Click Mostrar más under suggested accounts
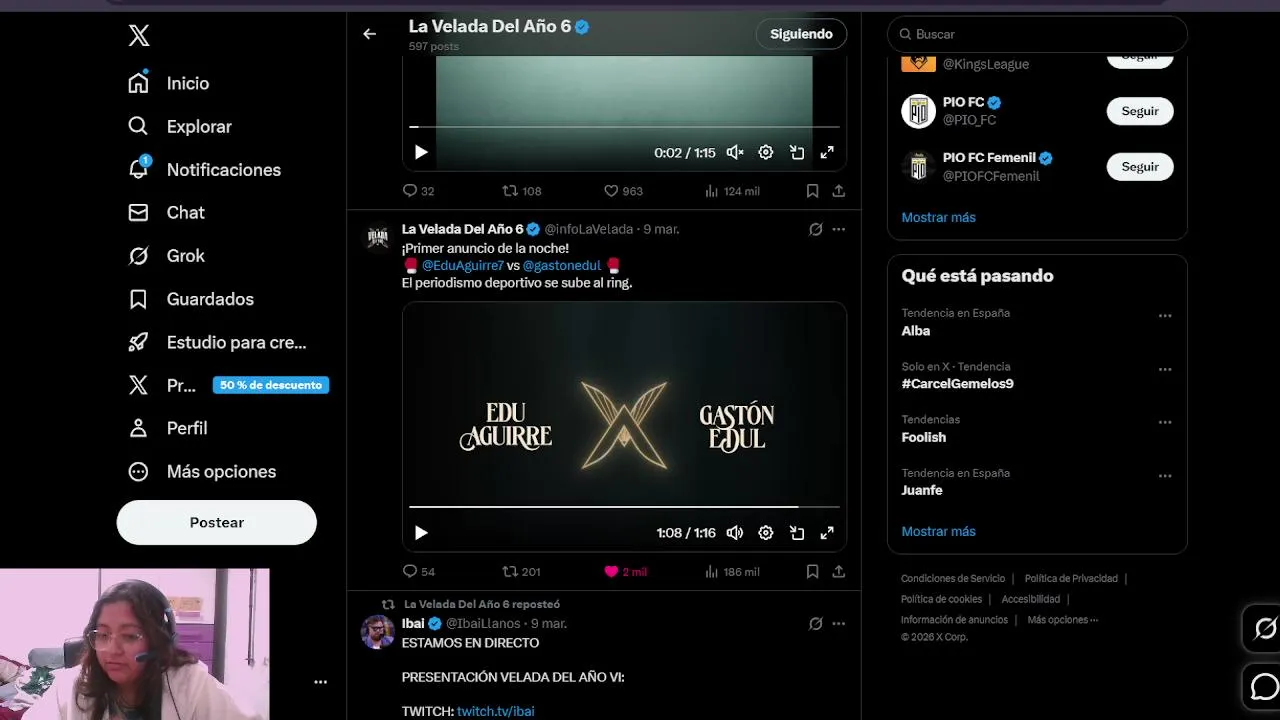 coord(938,217)
